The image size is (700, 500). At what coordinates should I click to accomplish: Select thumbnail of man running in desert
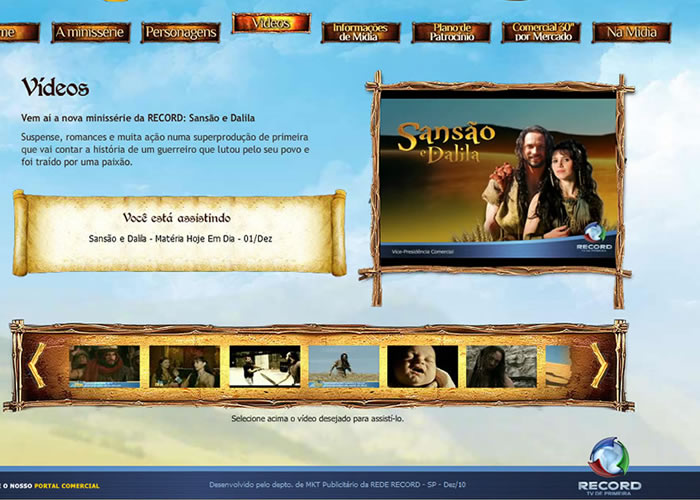pos(344,367)
